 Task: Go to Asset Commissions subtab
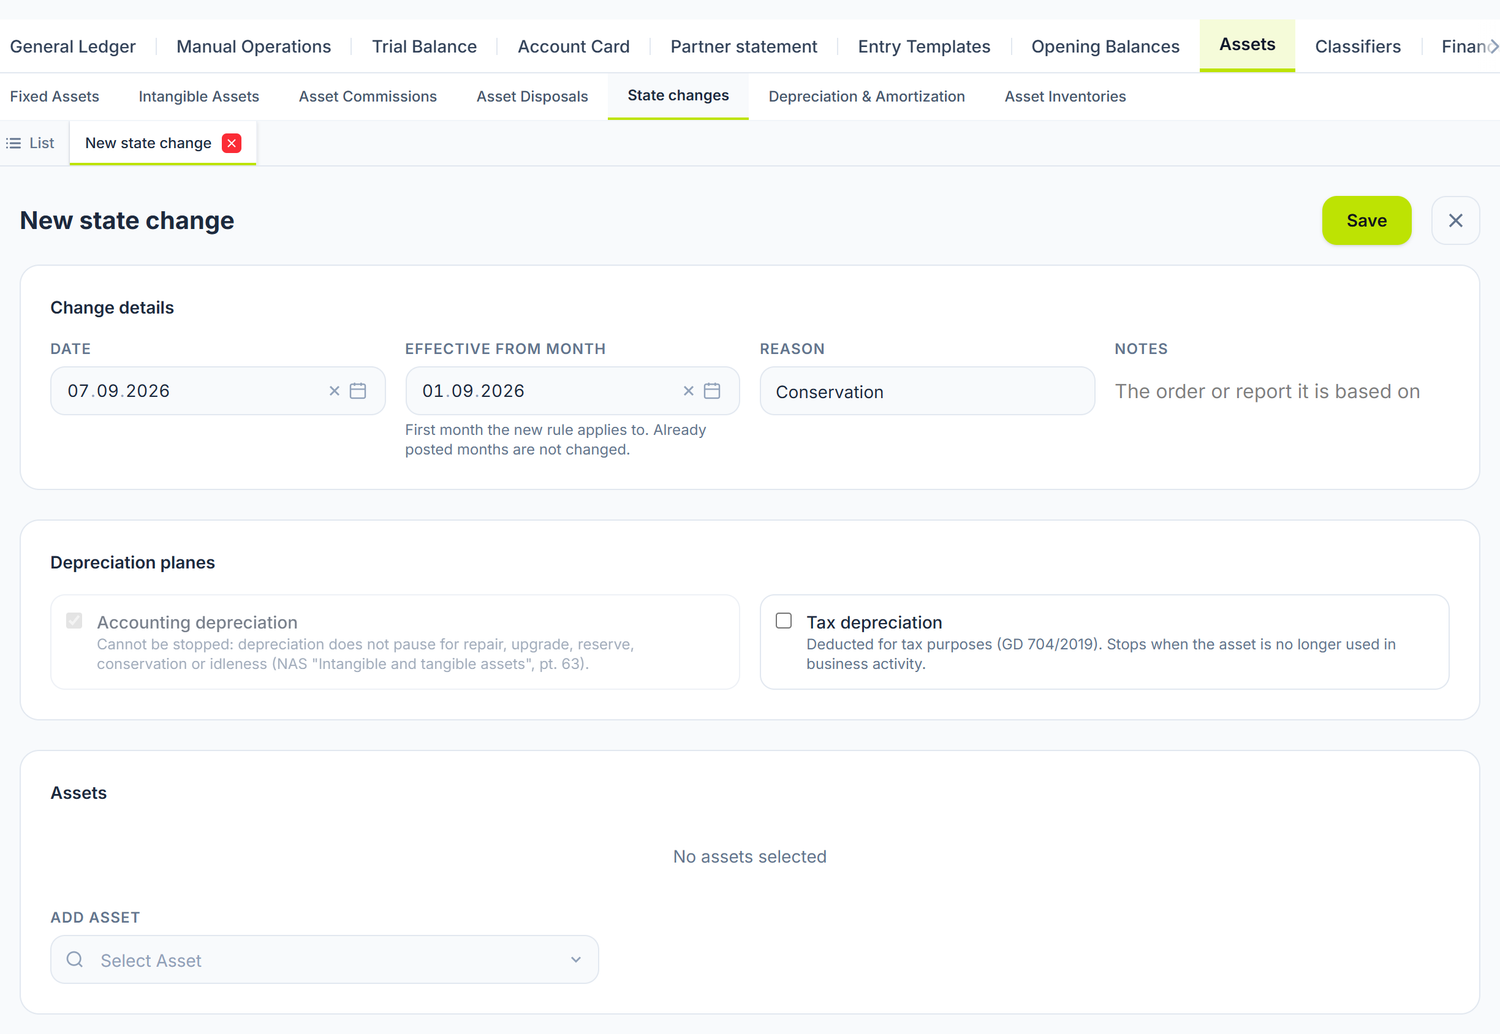click(x=368, y=96)
